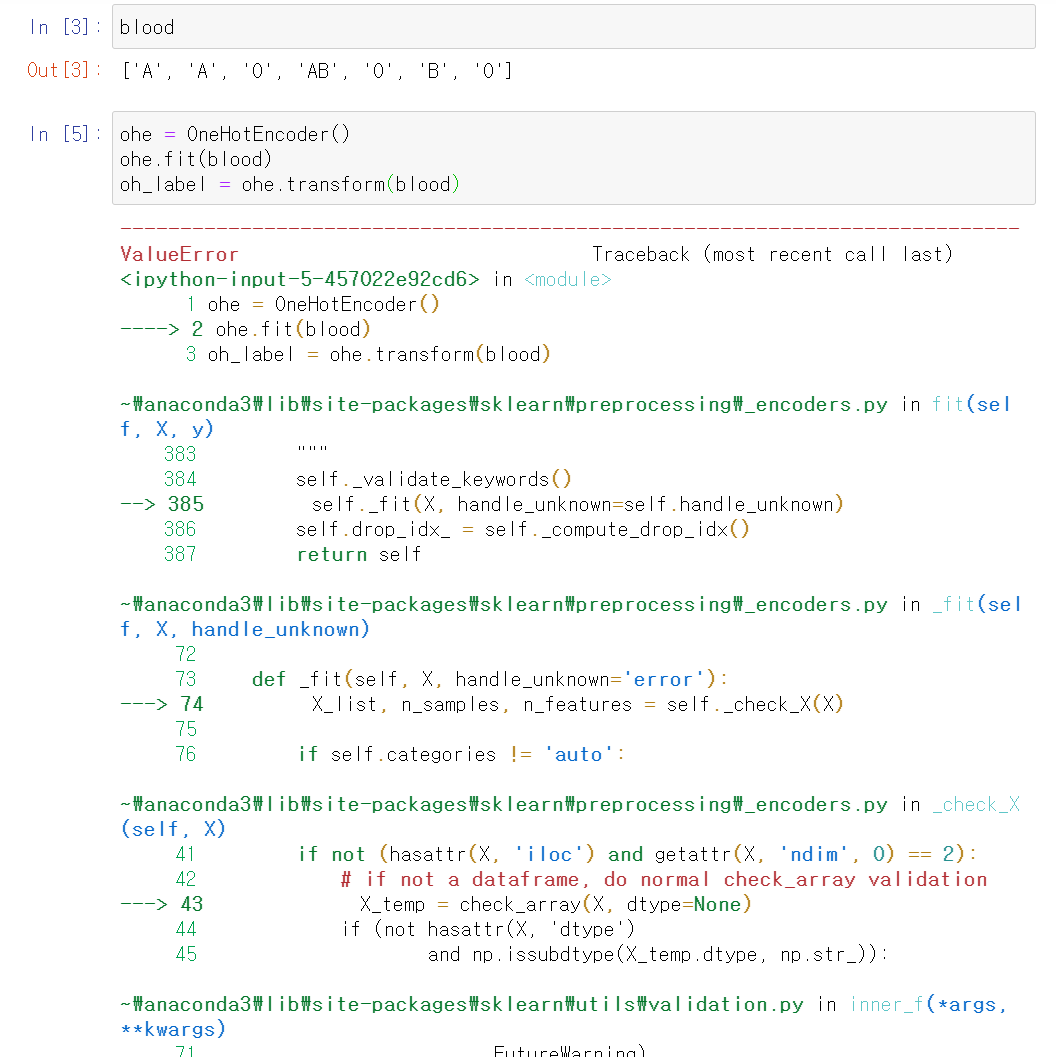This screenshot has height=1057, width=1056.
Task: Click '<ipython-input-5-457022e92cd6>' reference
Action: 300,279
